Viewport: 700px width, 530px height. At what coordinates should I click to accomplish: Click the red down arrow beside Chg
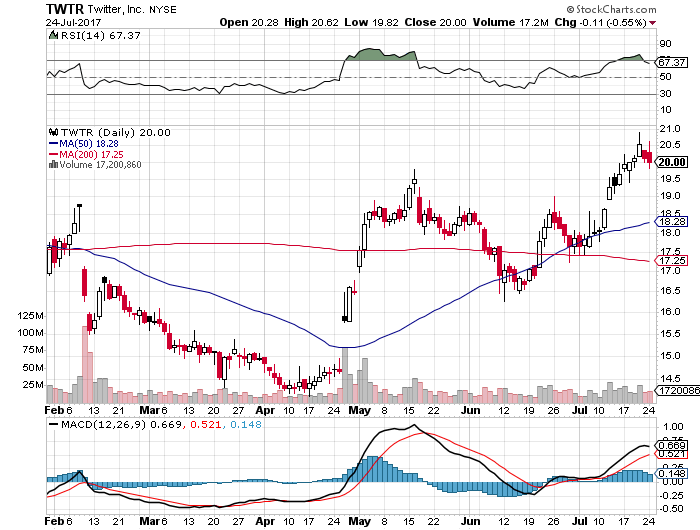click(653, 21)
